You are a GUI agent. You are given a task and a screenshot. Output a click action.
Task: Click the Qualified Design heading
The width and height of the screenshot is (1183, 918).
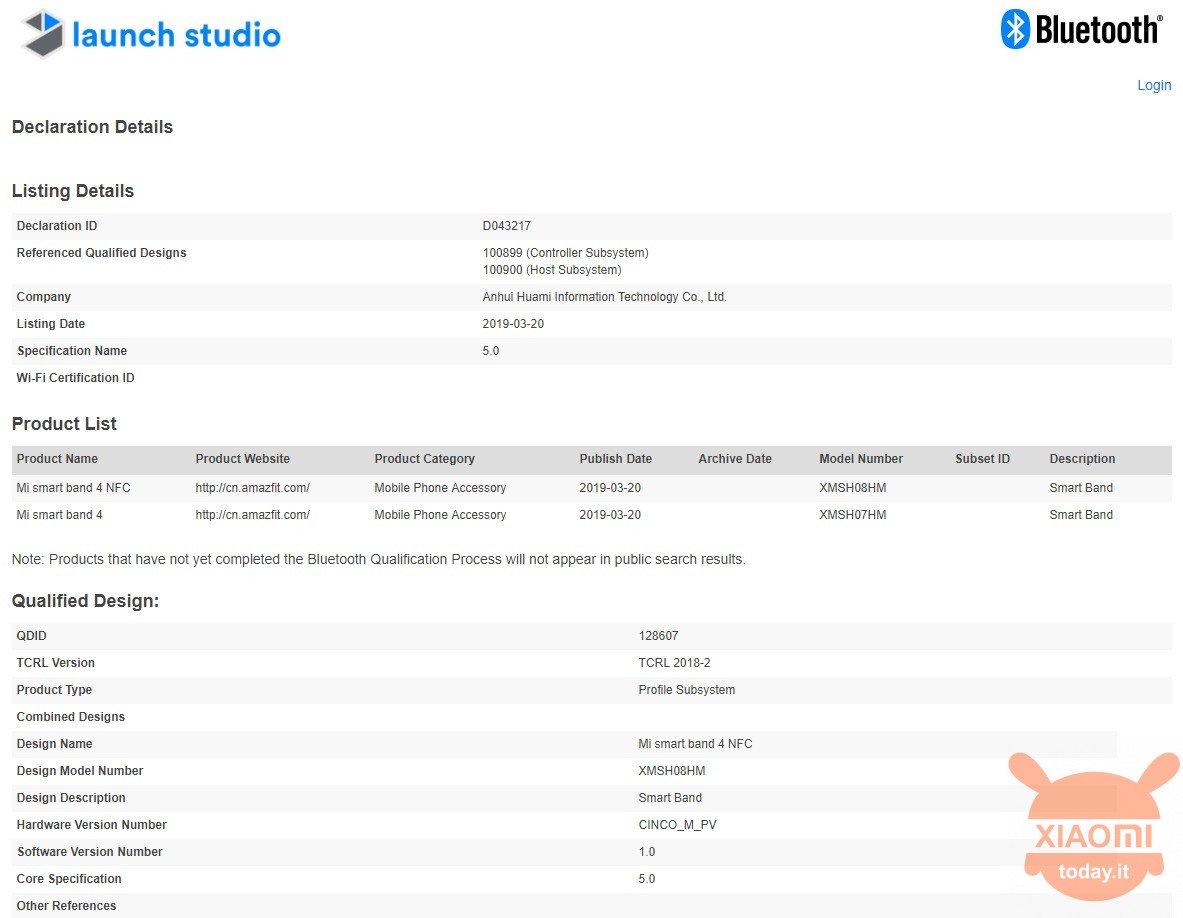click(85, 601)
